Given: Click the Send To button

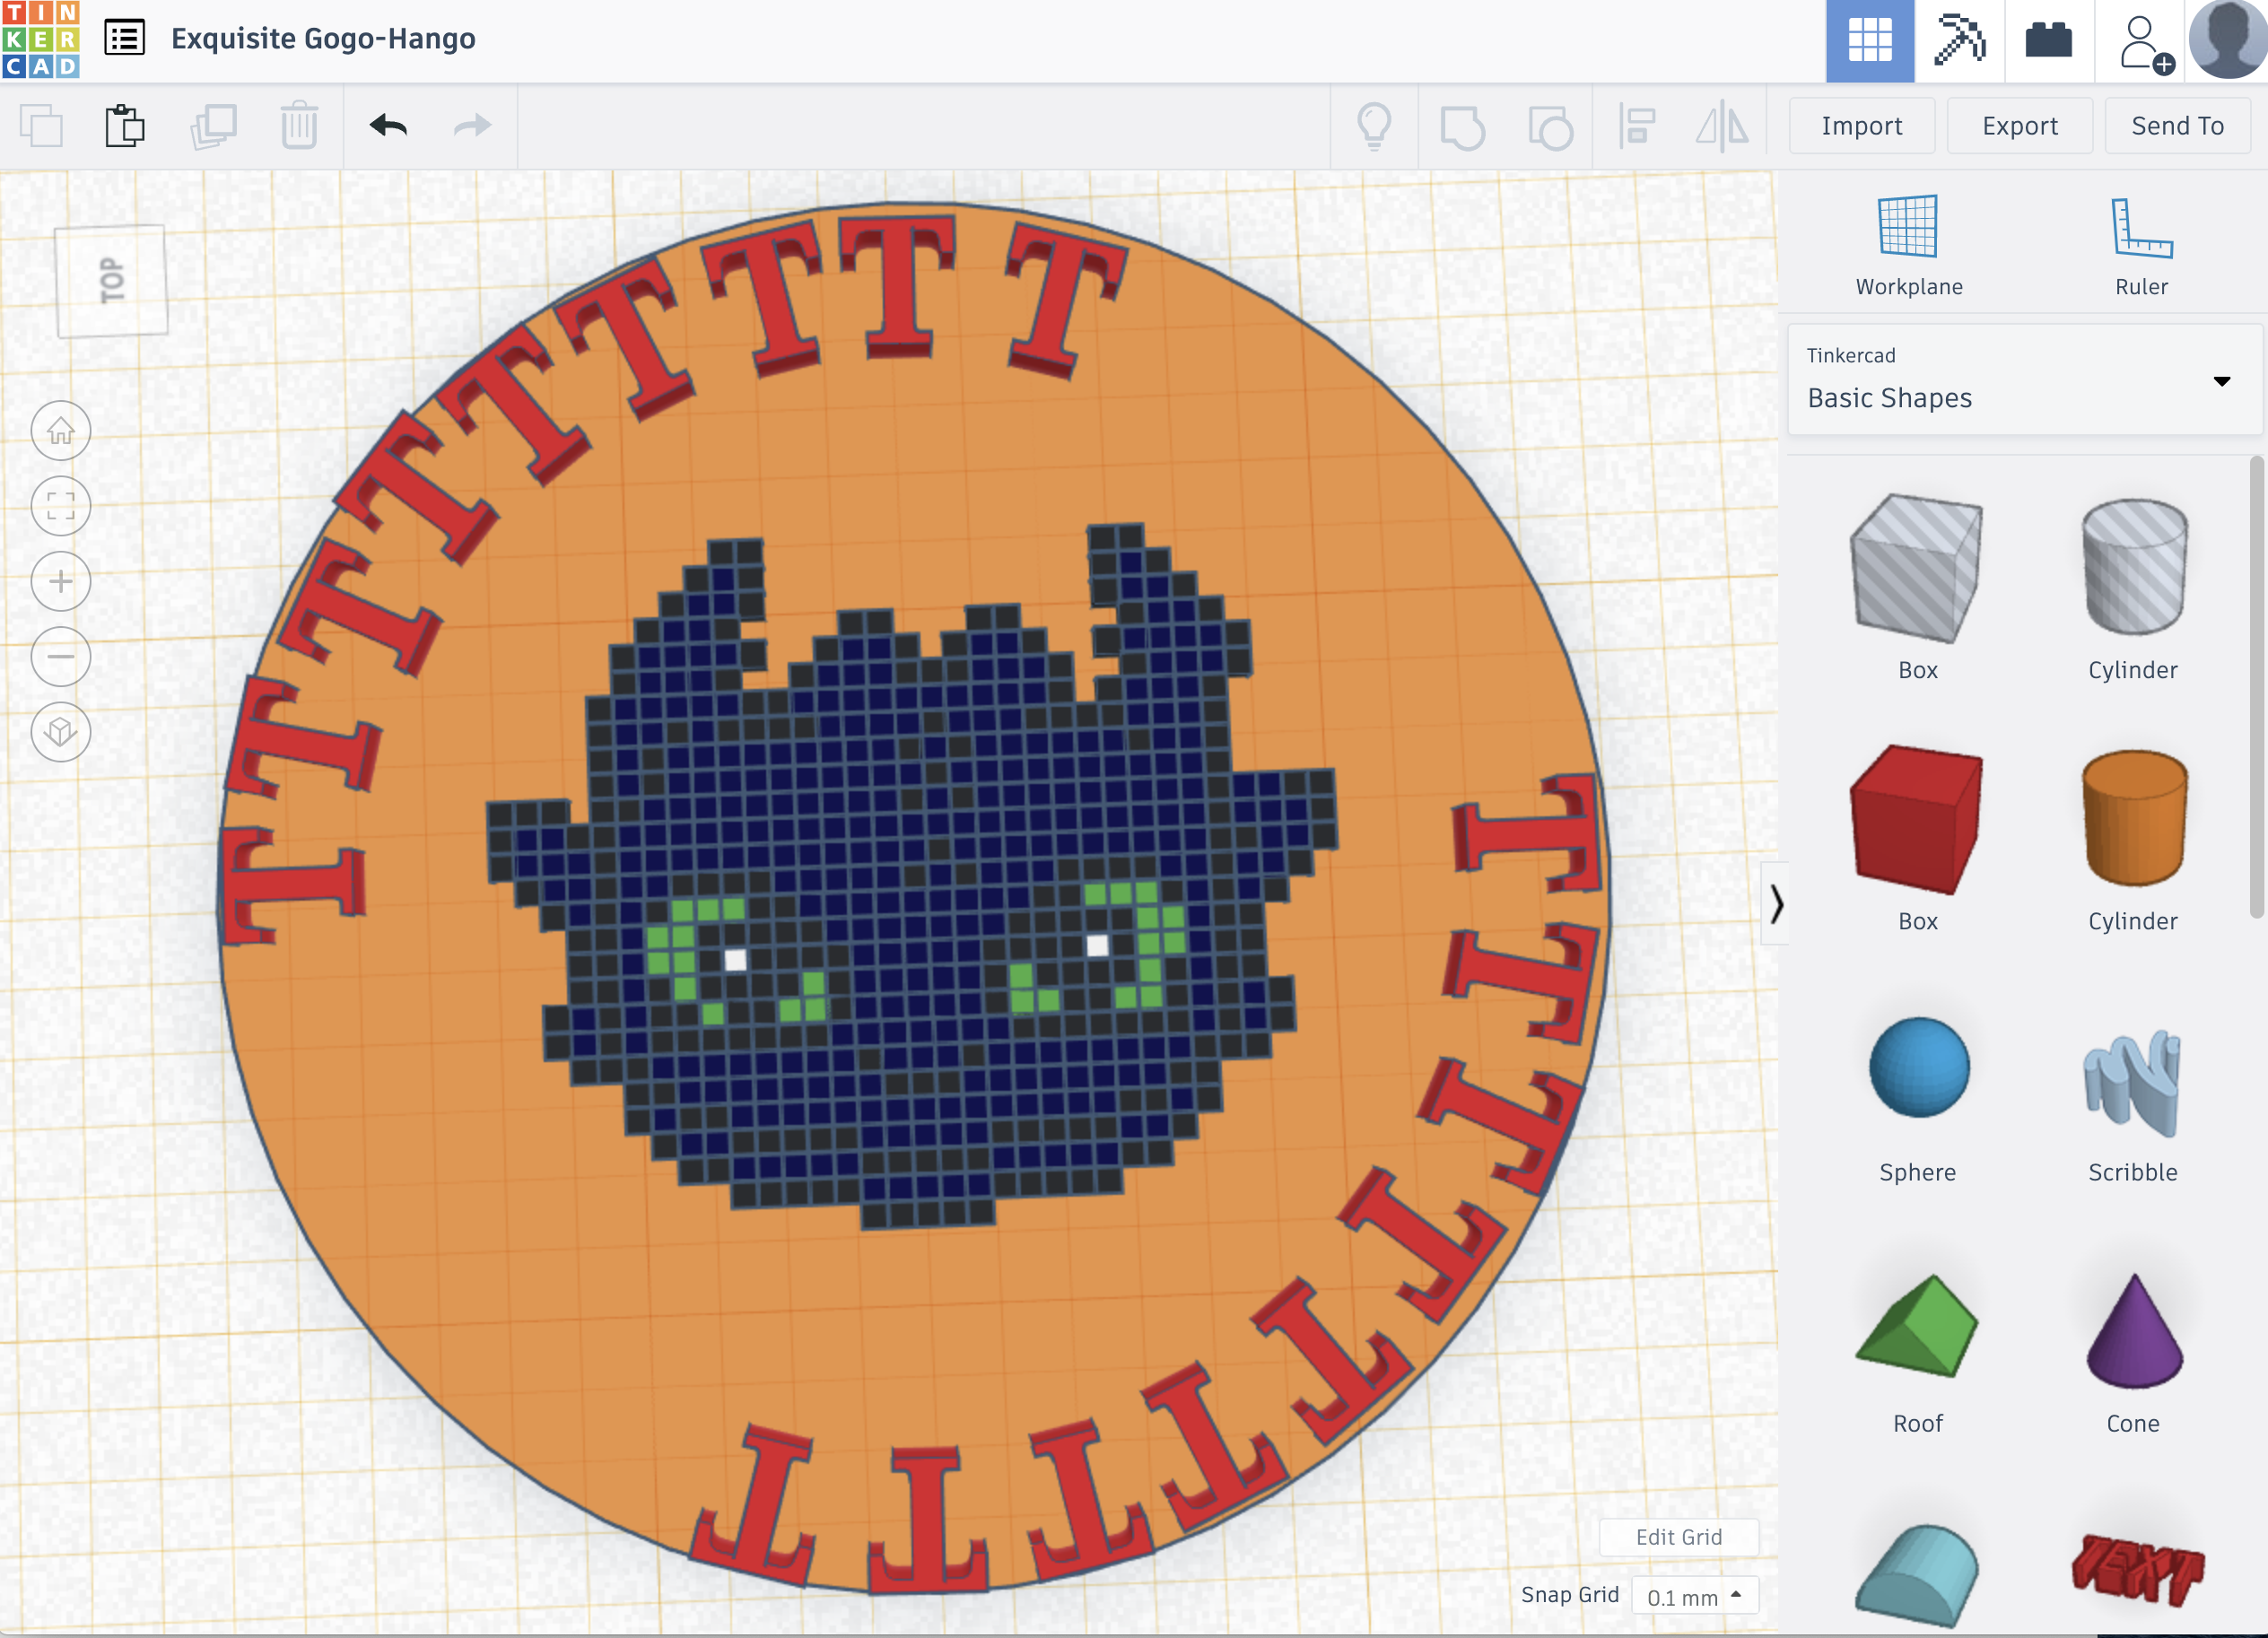Looking at the screenshot, I should click(2177, 126).
